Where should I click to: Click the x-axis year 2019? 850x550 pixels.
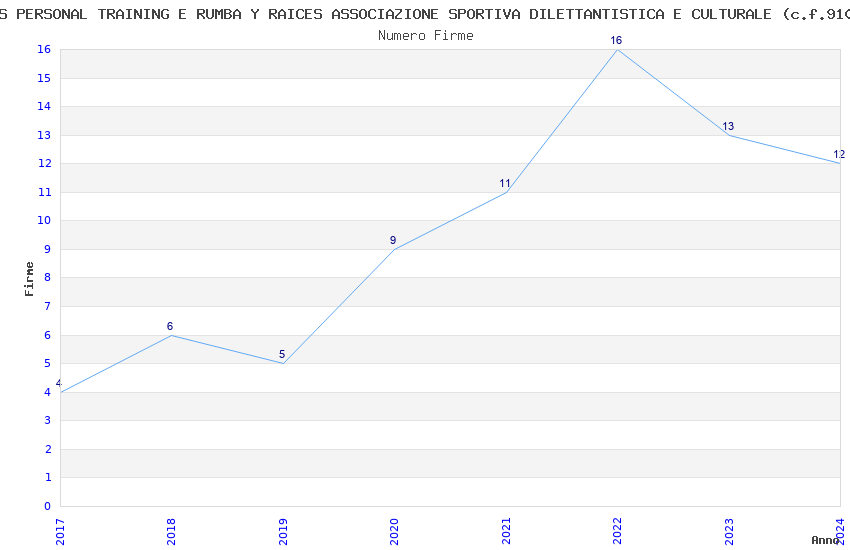click(283, 532)
